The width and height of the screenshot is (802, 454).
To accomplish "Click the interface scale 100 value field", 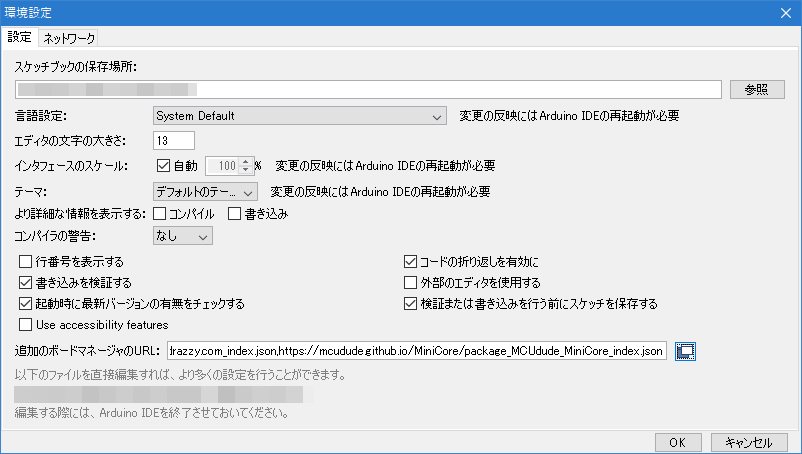I will (223, 166).
